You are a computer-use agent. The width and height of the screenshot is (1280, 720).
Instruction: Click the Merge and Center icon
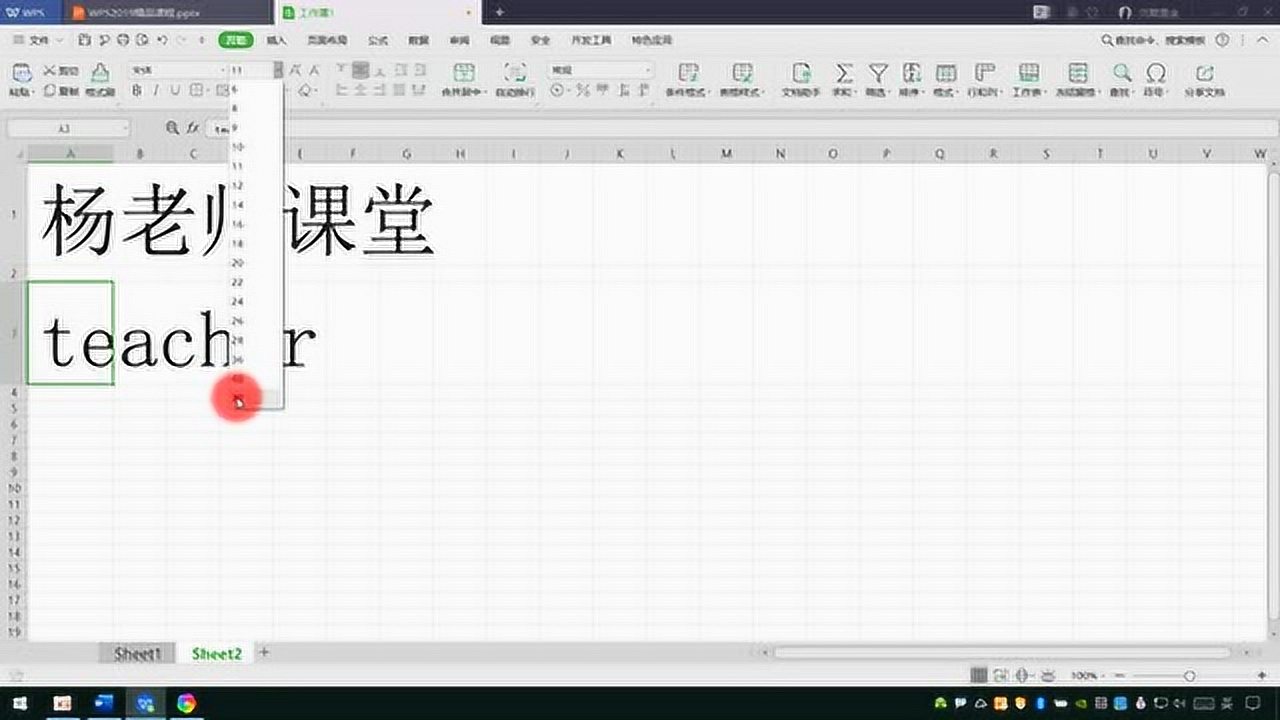coord(463,73)
